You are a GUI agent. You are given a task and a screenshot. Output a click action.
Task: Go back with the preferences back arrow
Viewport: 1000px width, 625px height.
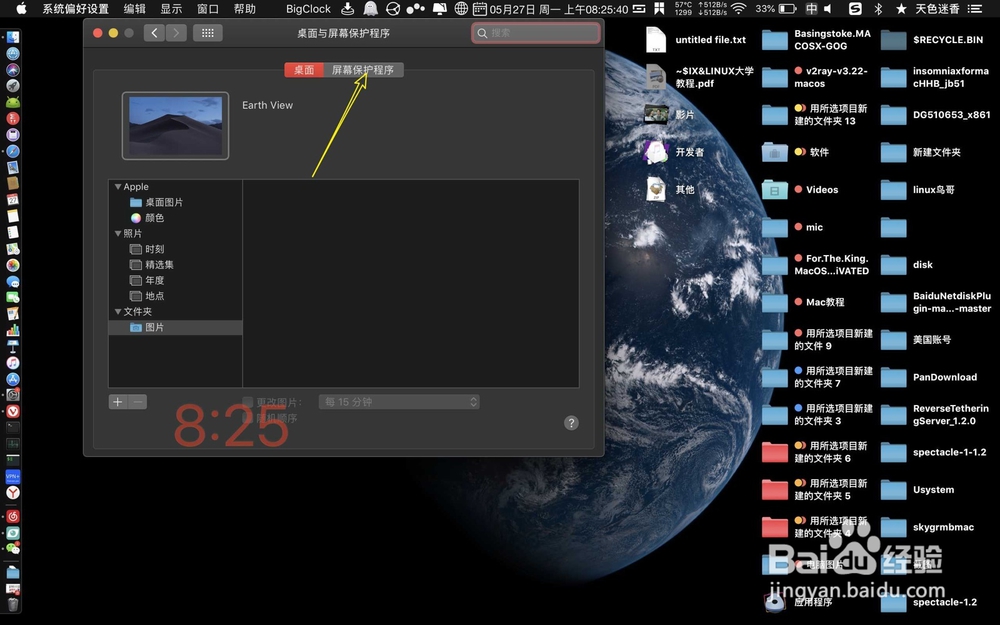coord(154,33)
